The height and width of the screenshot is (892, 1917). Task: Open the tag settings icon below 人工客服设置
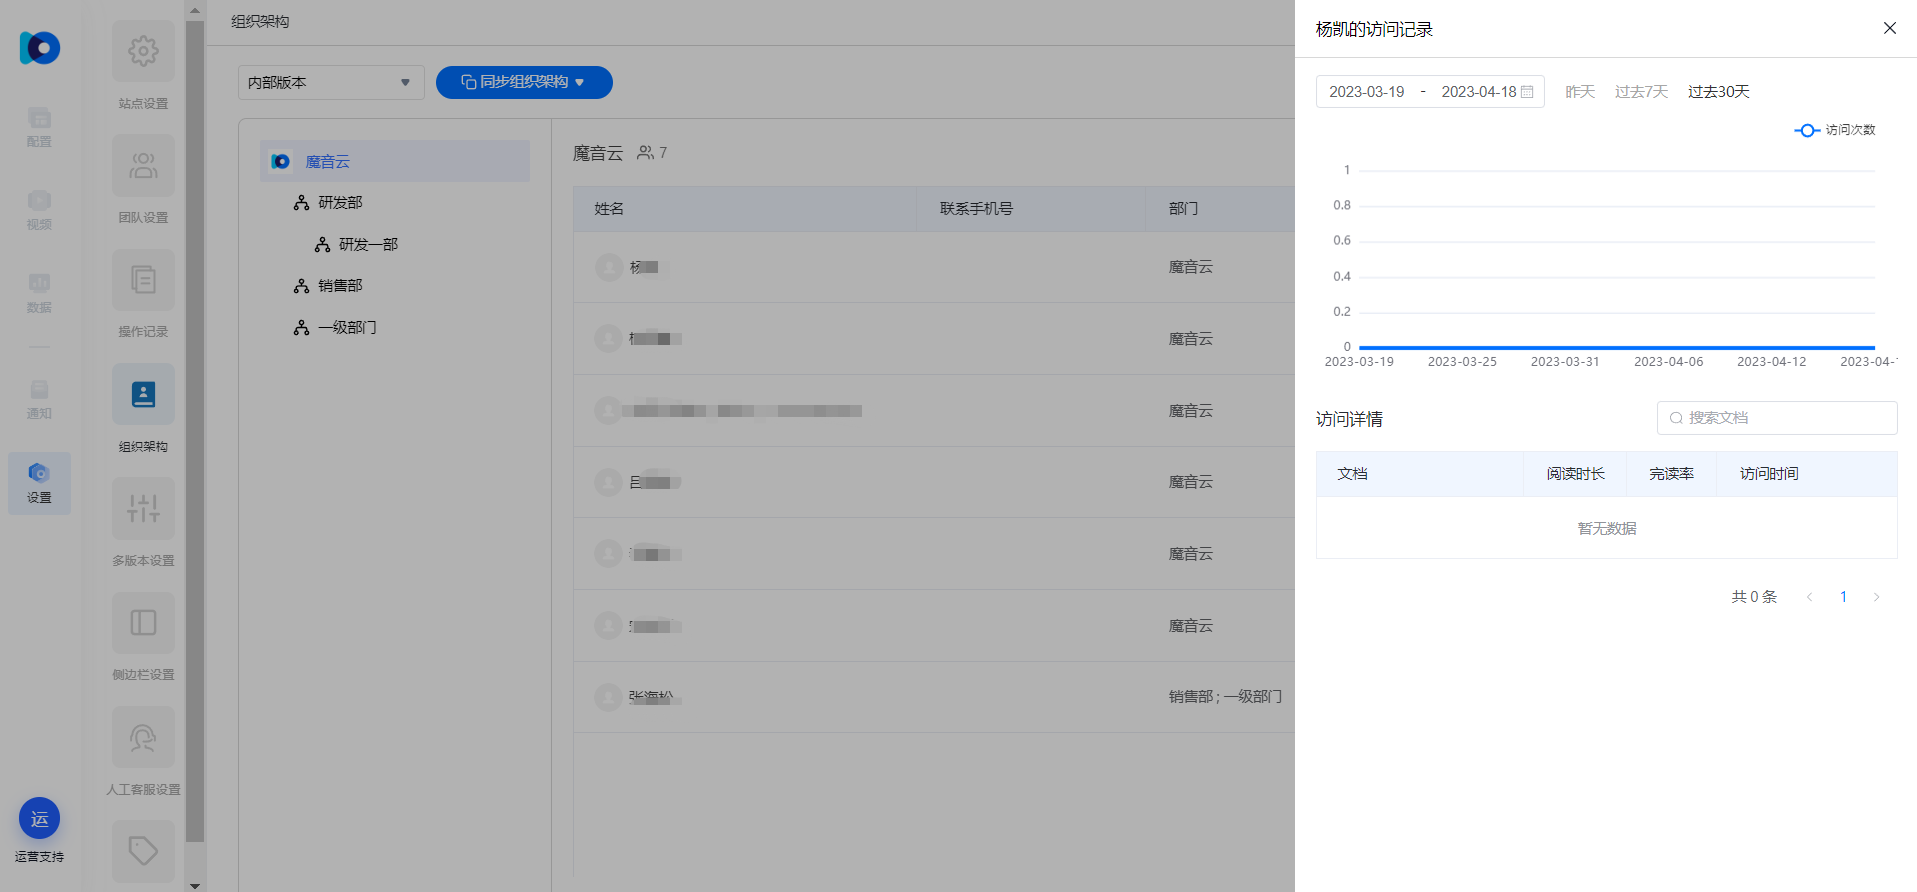pos(143,851)
